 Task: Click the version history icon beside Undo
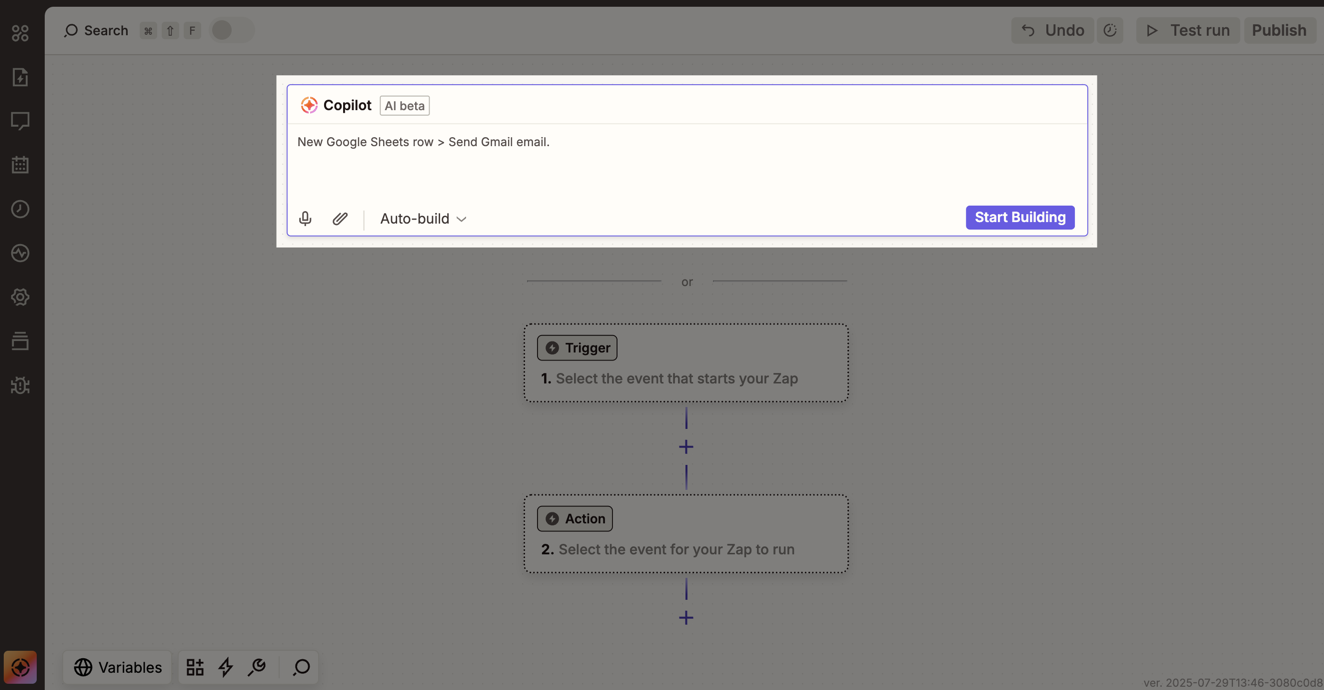point(1110,30)
